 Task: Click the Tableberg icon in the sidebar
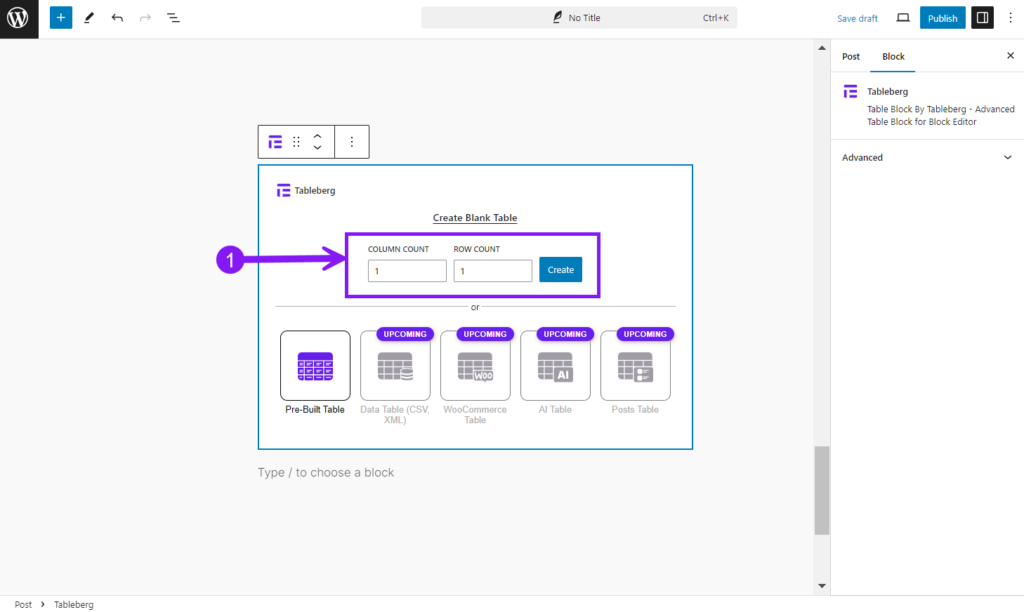pyautogui.click(x=850, y=91)
